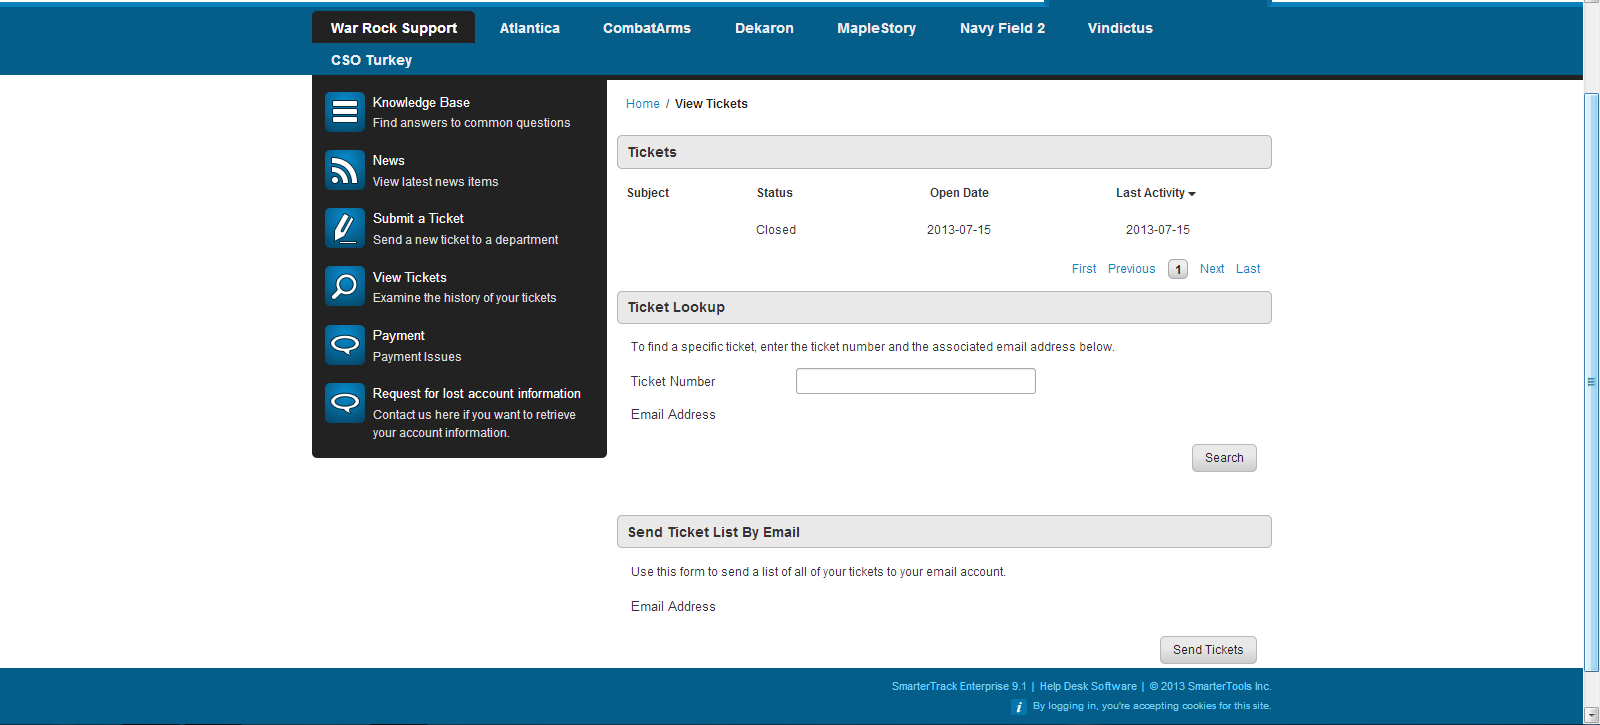
Task: Open the Knowledge Base icon in sidebar
Action: tap(345, 112)
